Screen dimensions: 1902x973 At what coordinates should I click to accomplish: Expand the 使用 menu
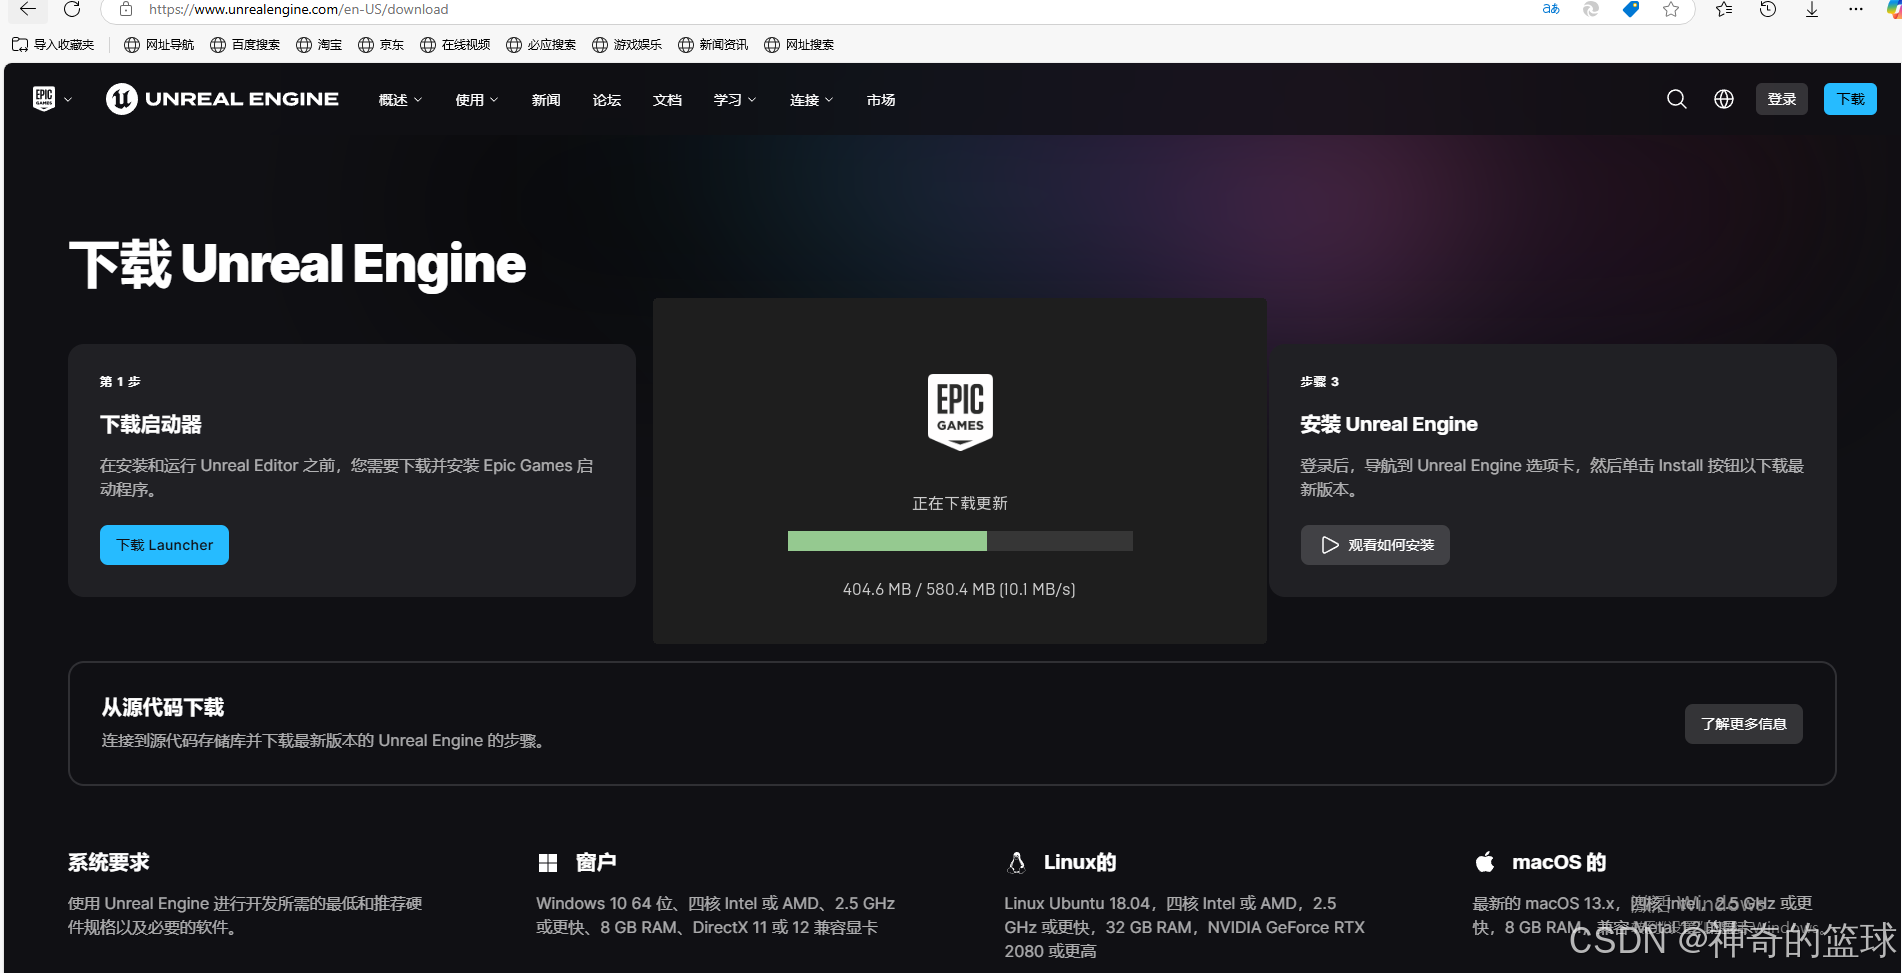click(x=476, y=100)
